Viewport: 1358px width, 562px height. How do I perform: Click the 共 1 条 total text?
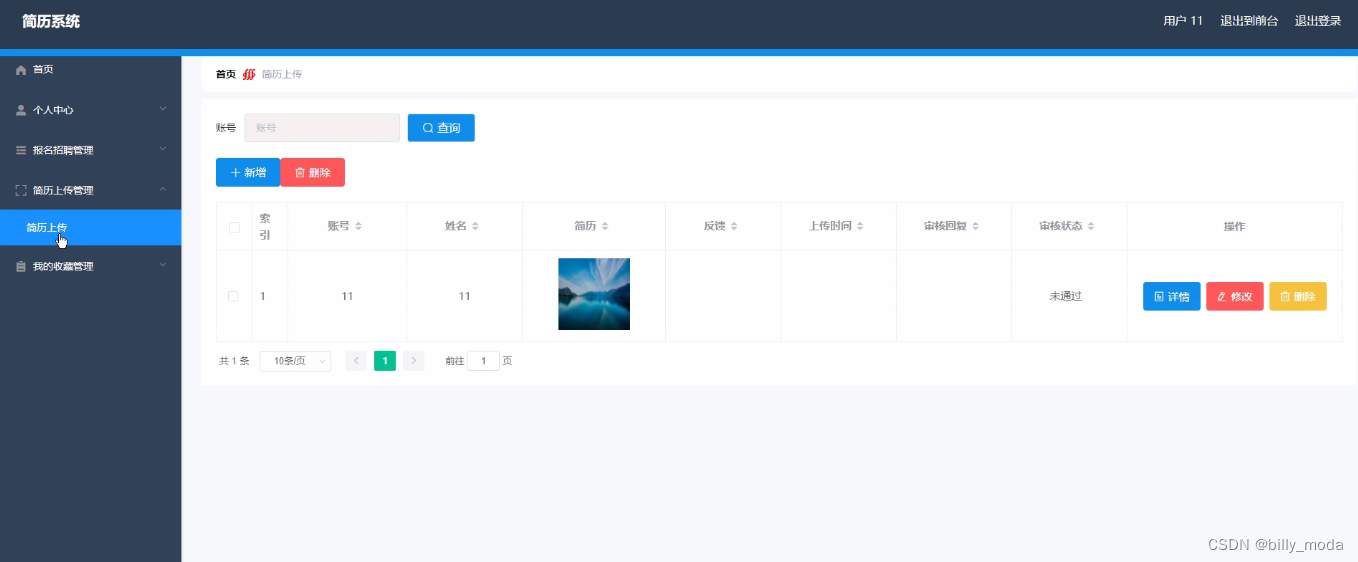pos(234,361)
